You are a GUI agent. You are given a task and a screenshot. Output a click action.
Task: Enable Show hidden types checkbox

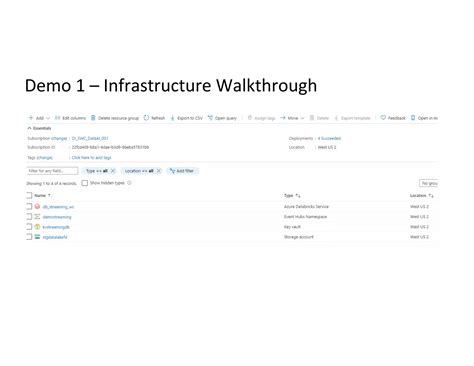[85, 183]
